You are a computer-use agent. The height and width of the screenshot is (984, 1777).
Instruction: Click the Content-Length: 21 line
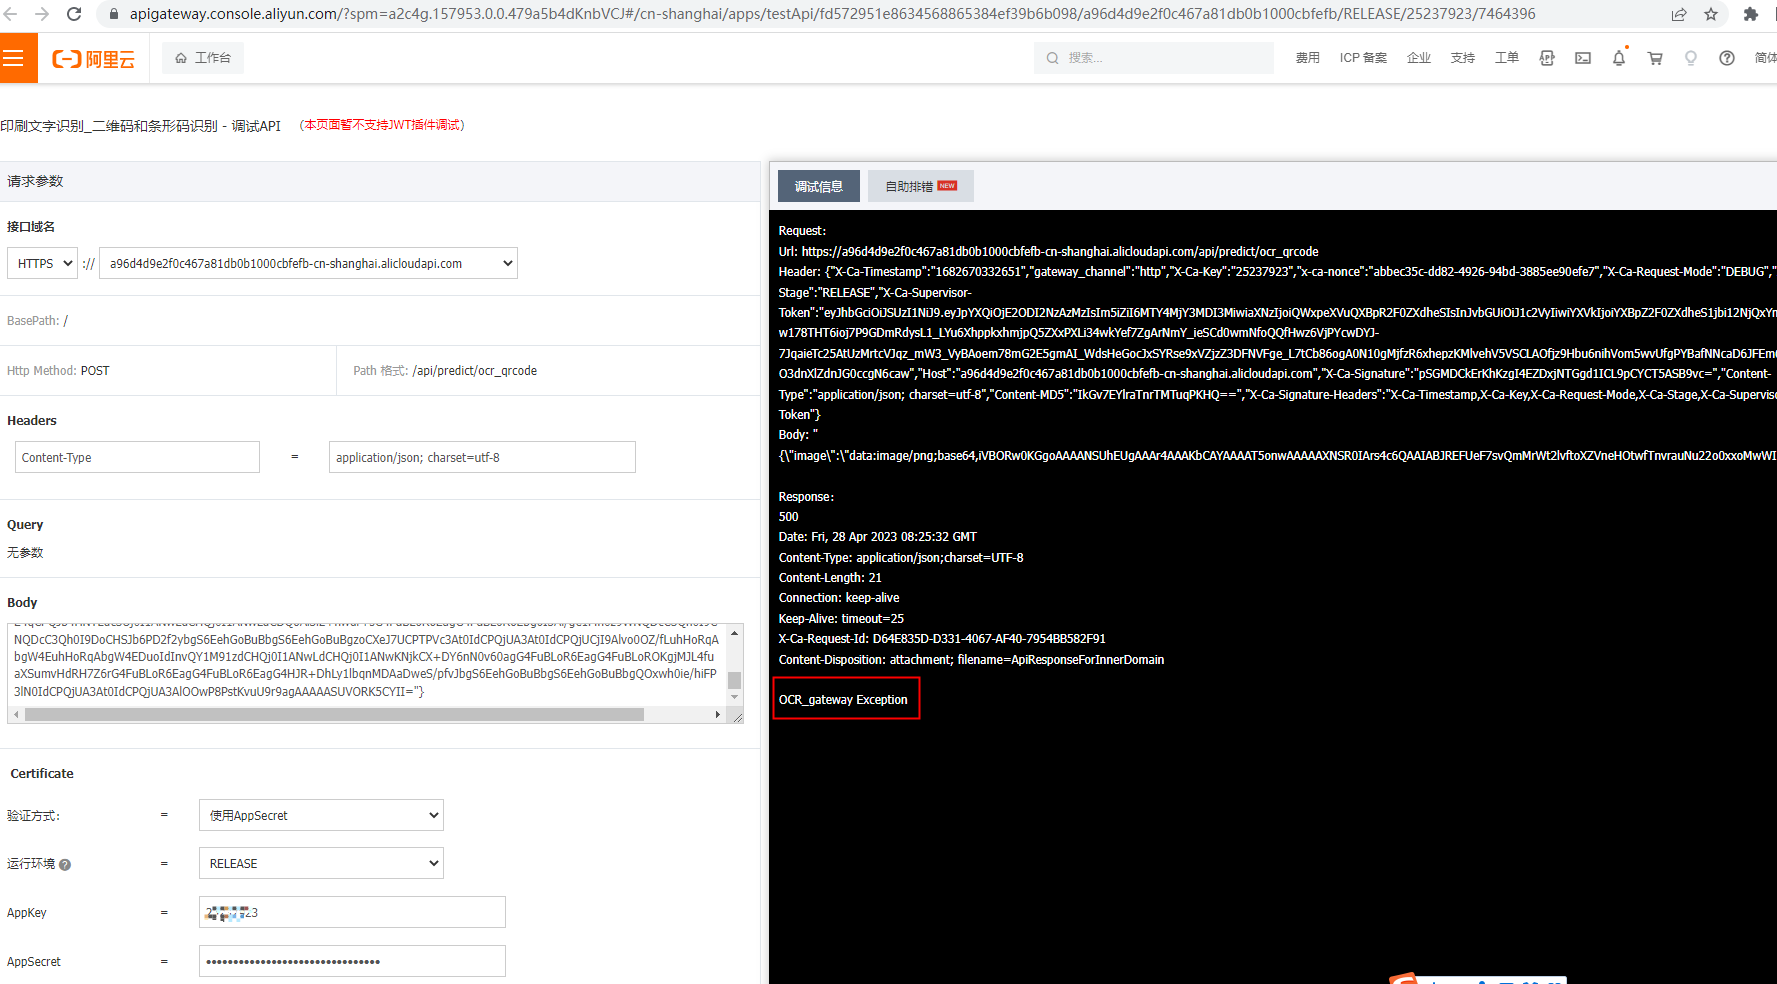830,578
